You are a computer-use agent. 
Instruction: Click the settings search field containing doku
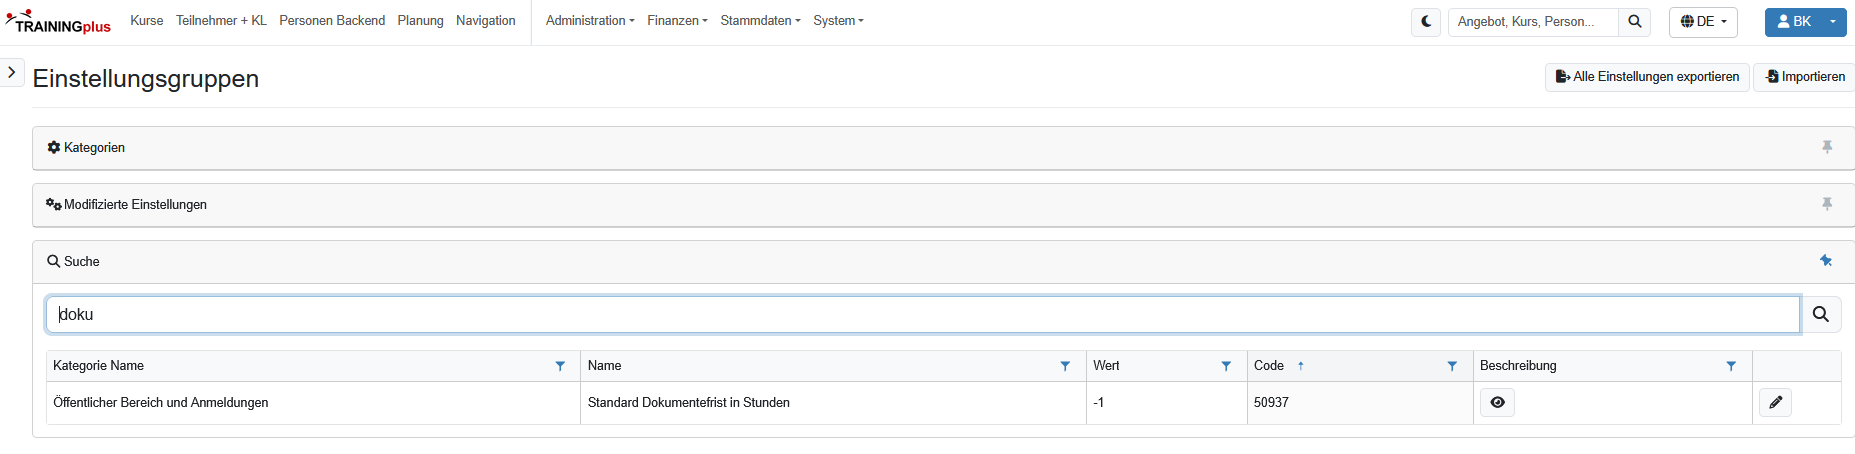click(x=922, y=314)
